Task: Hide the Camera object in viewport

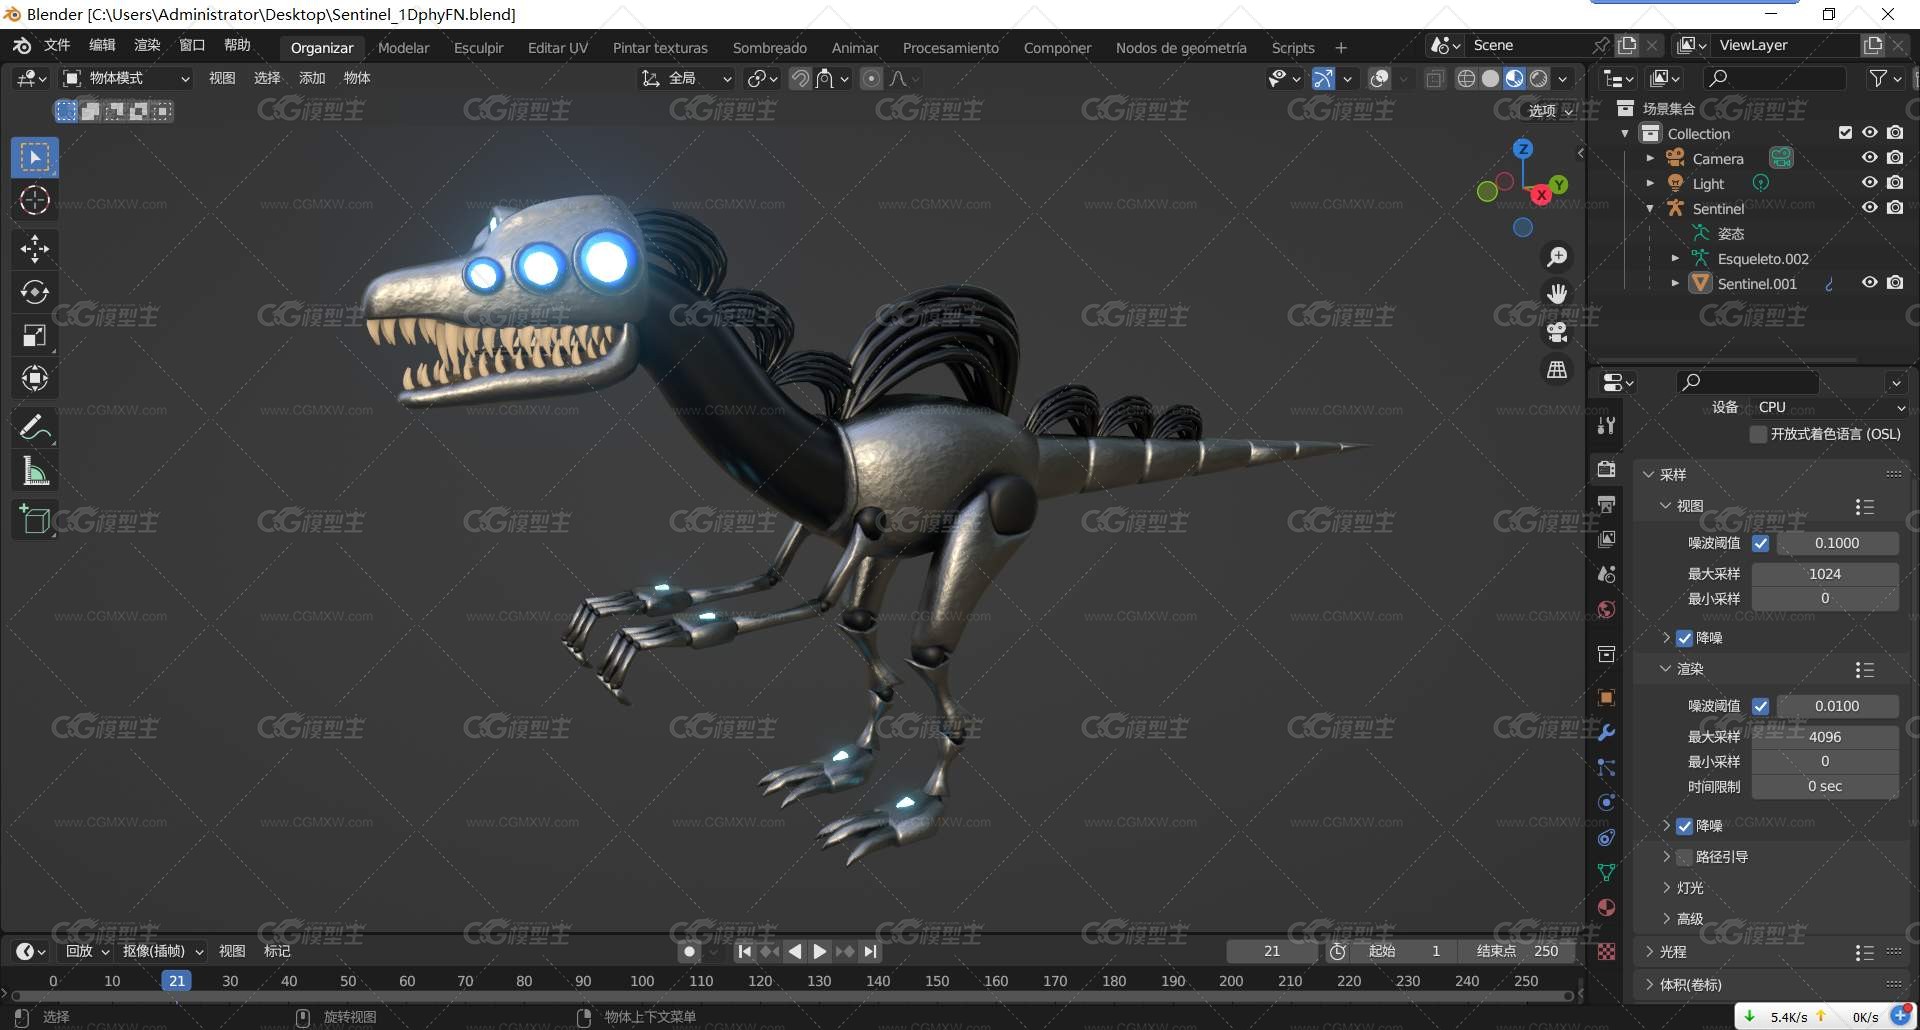Action: pyautogui.click(x=1869, y=157)
